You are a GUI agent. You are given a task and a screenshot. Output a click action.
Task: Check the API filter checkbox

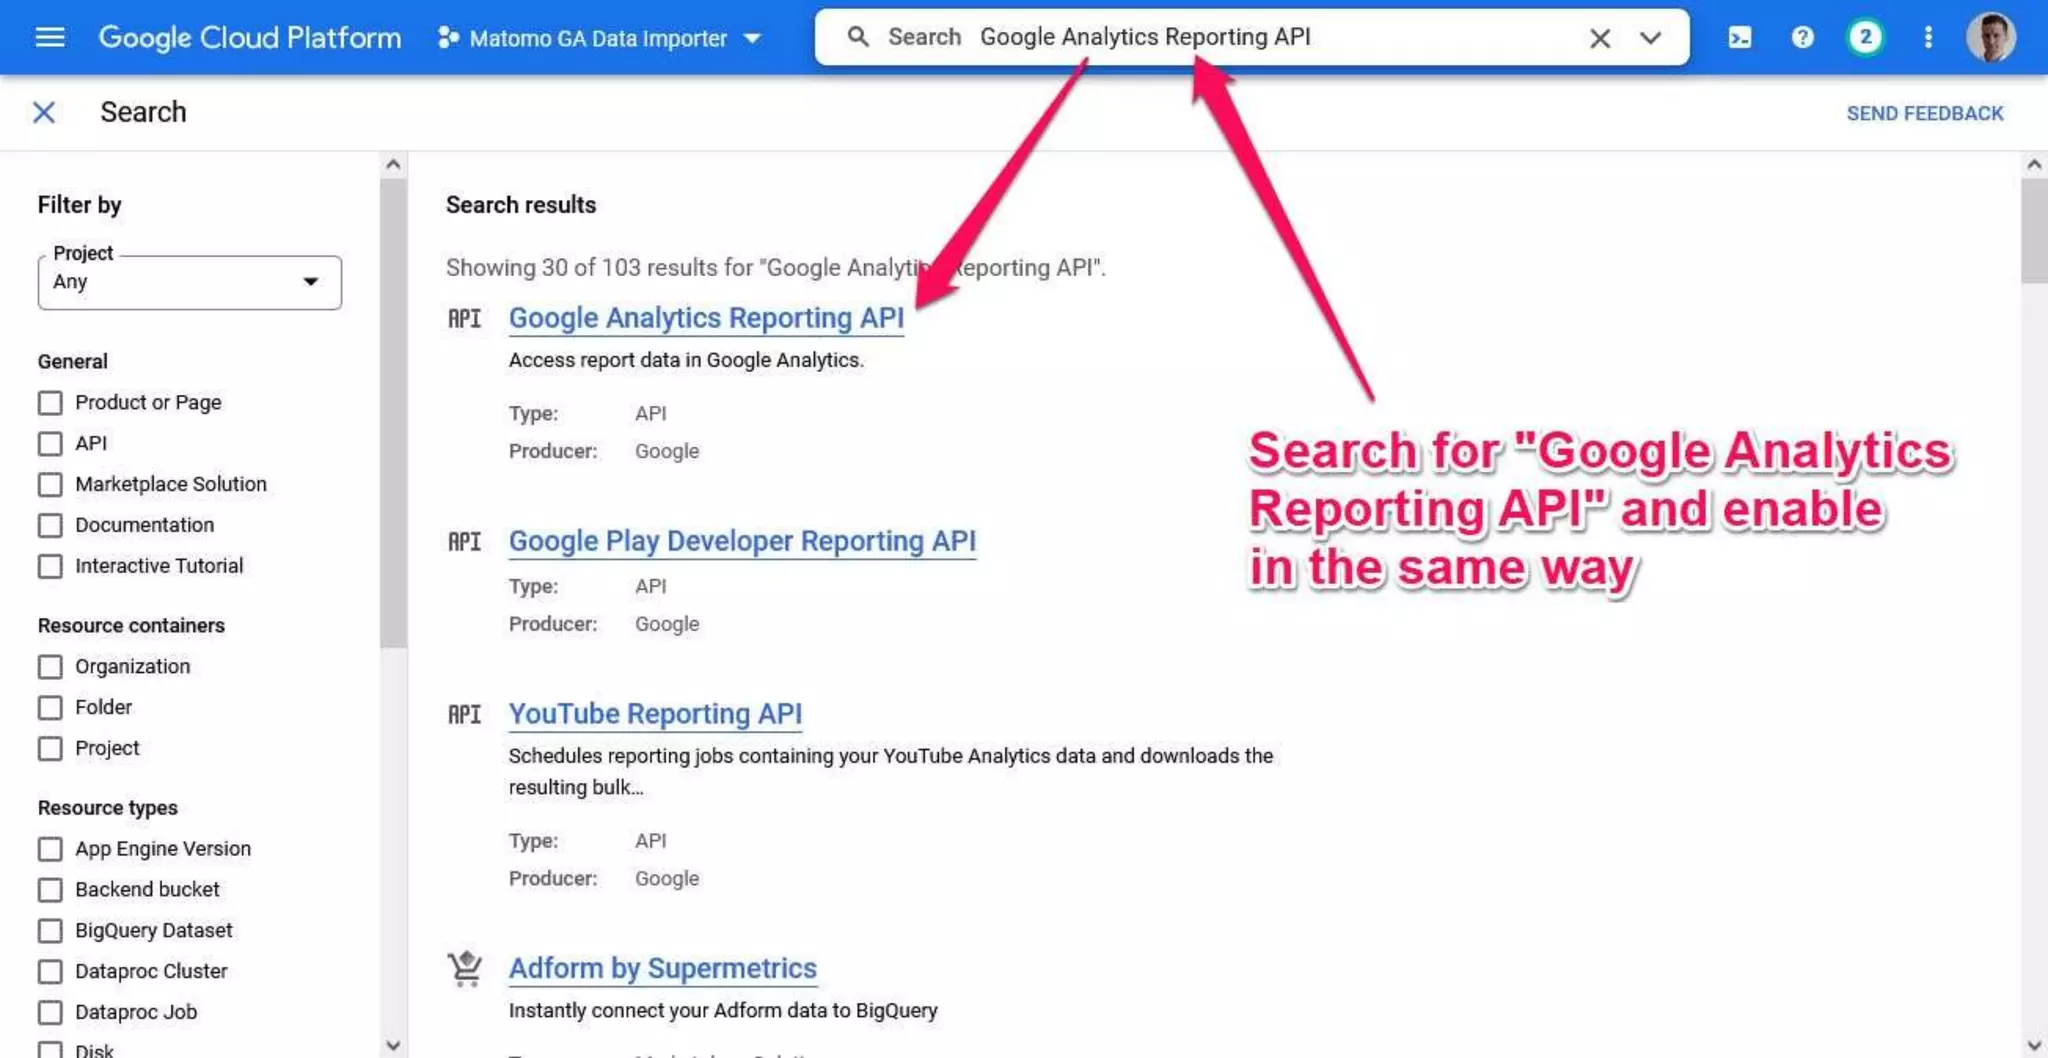[50, 444]
